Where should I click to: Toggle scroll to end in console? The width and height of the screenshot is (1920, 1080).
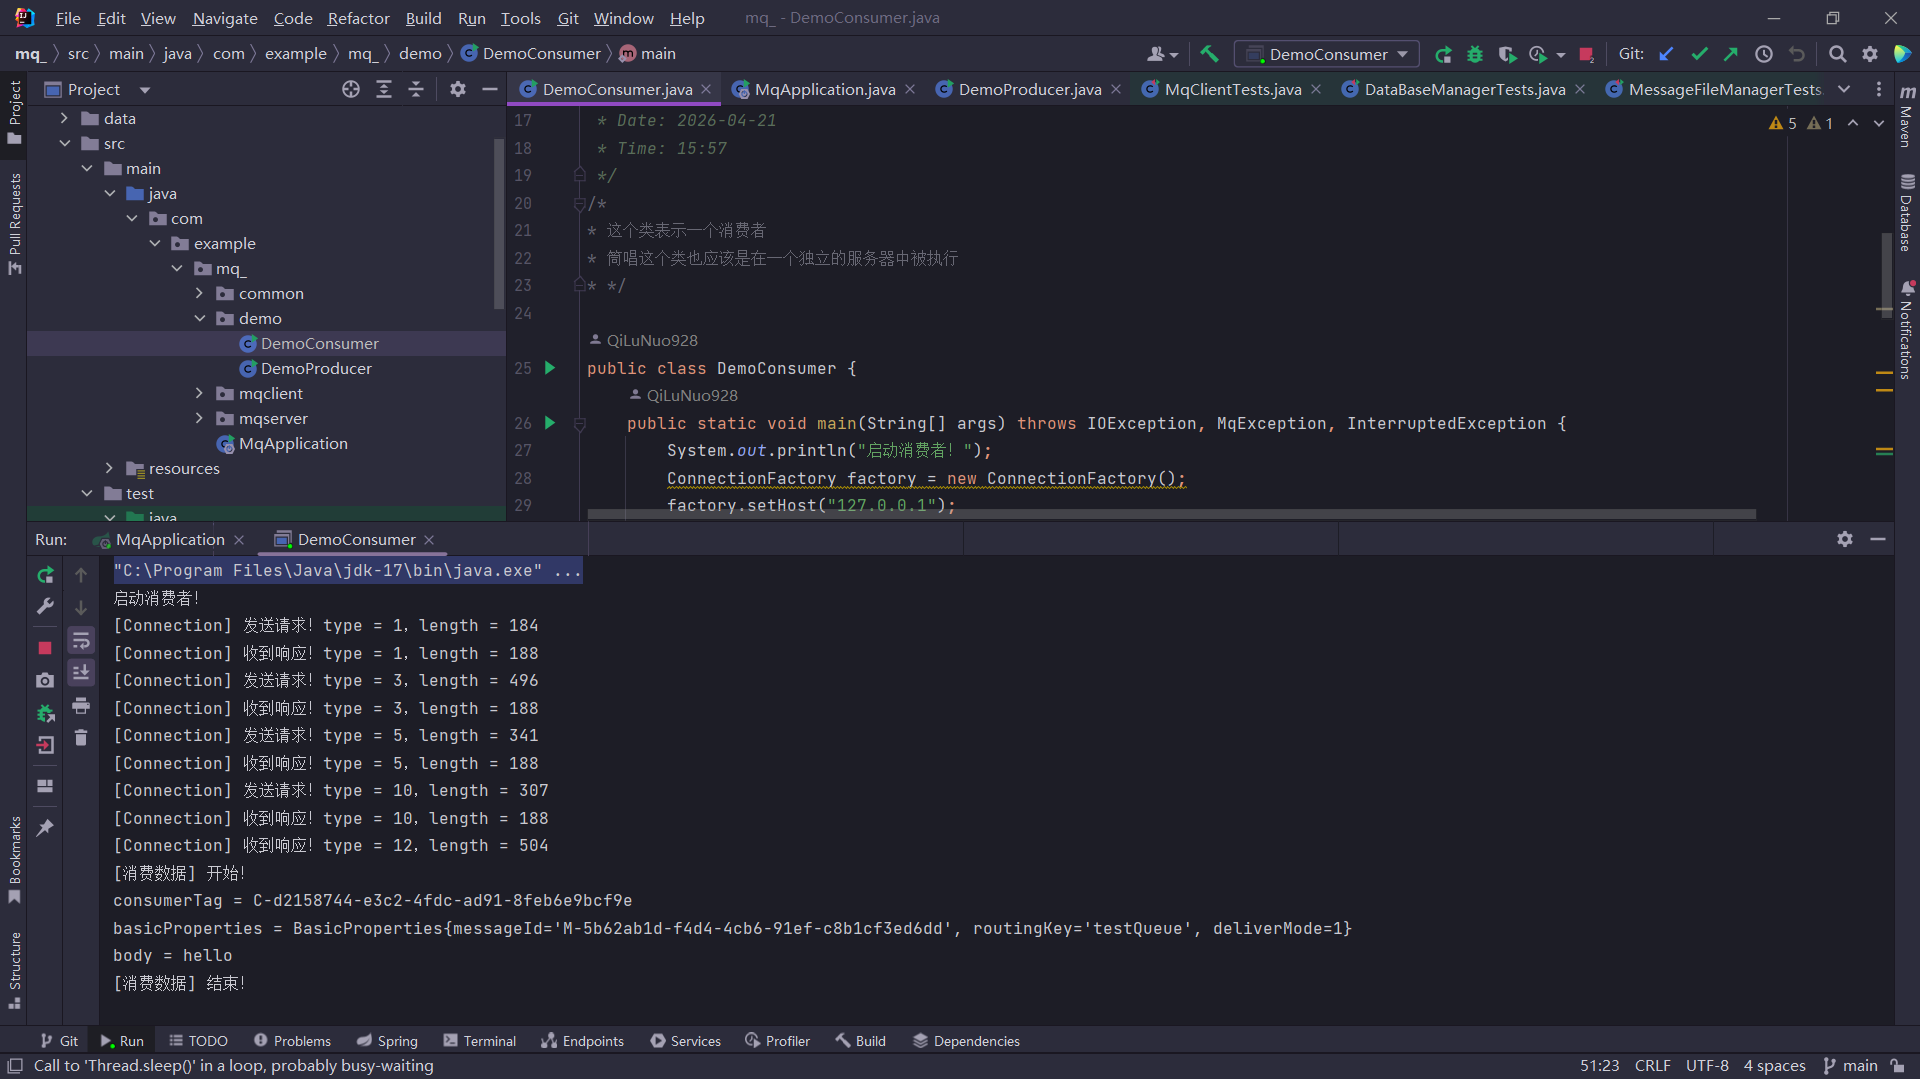[x=81, y=672]
